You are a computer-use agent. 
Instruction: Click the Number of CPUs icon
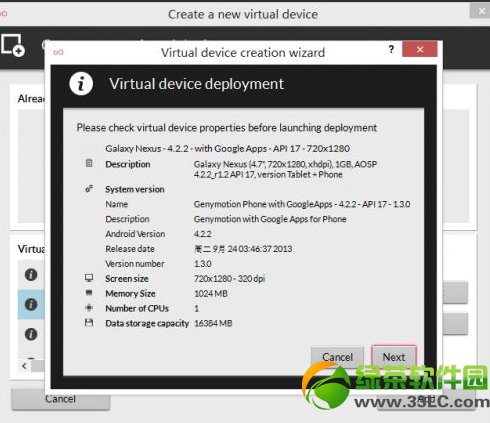[89, 308]
